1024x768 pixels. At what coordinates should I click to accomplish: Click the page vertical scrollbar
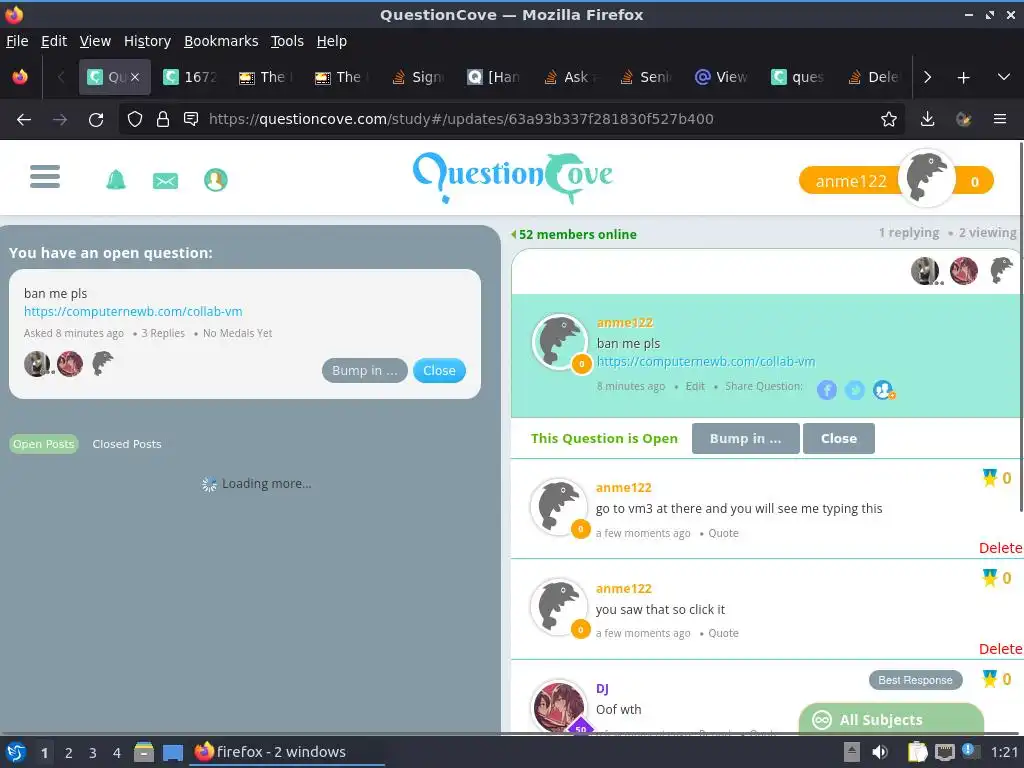1021,327
